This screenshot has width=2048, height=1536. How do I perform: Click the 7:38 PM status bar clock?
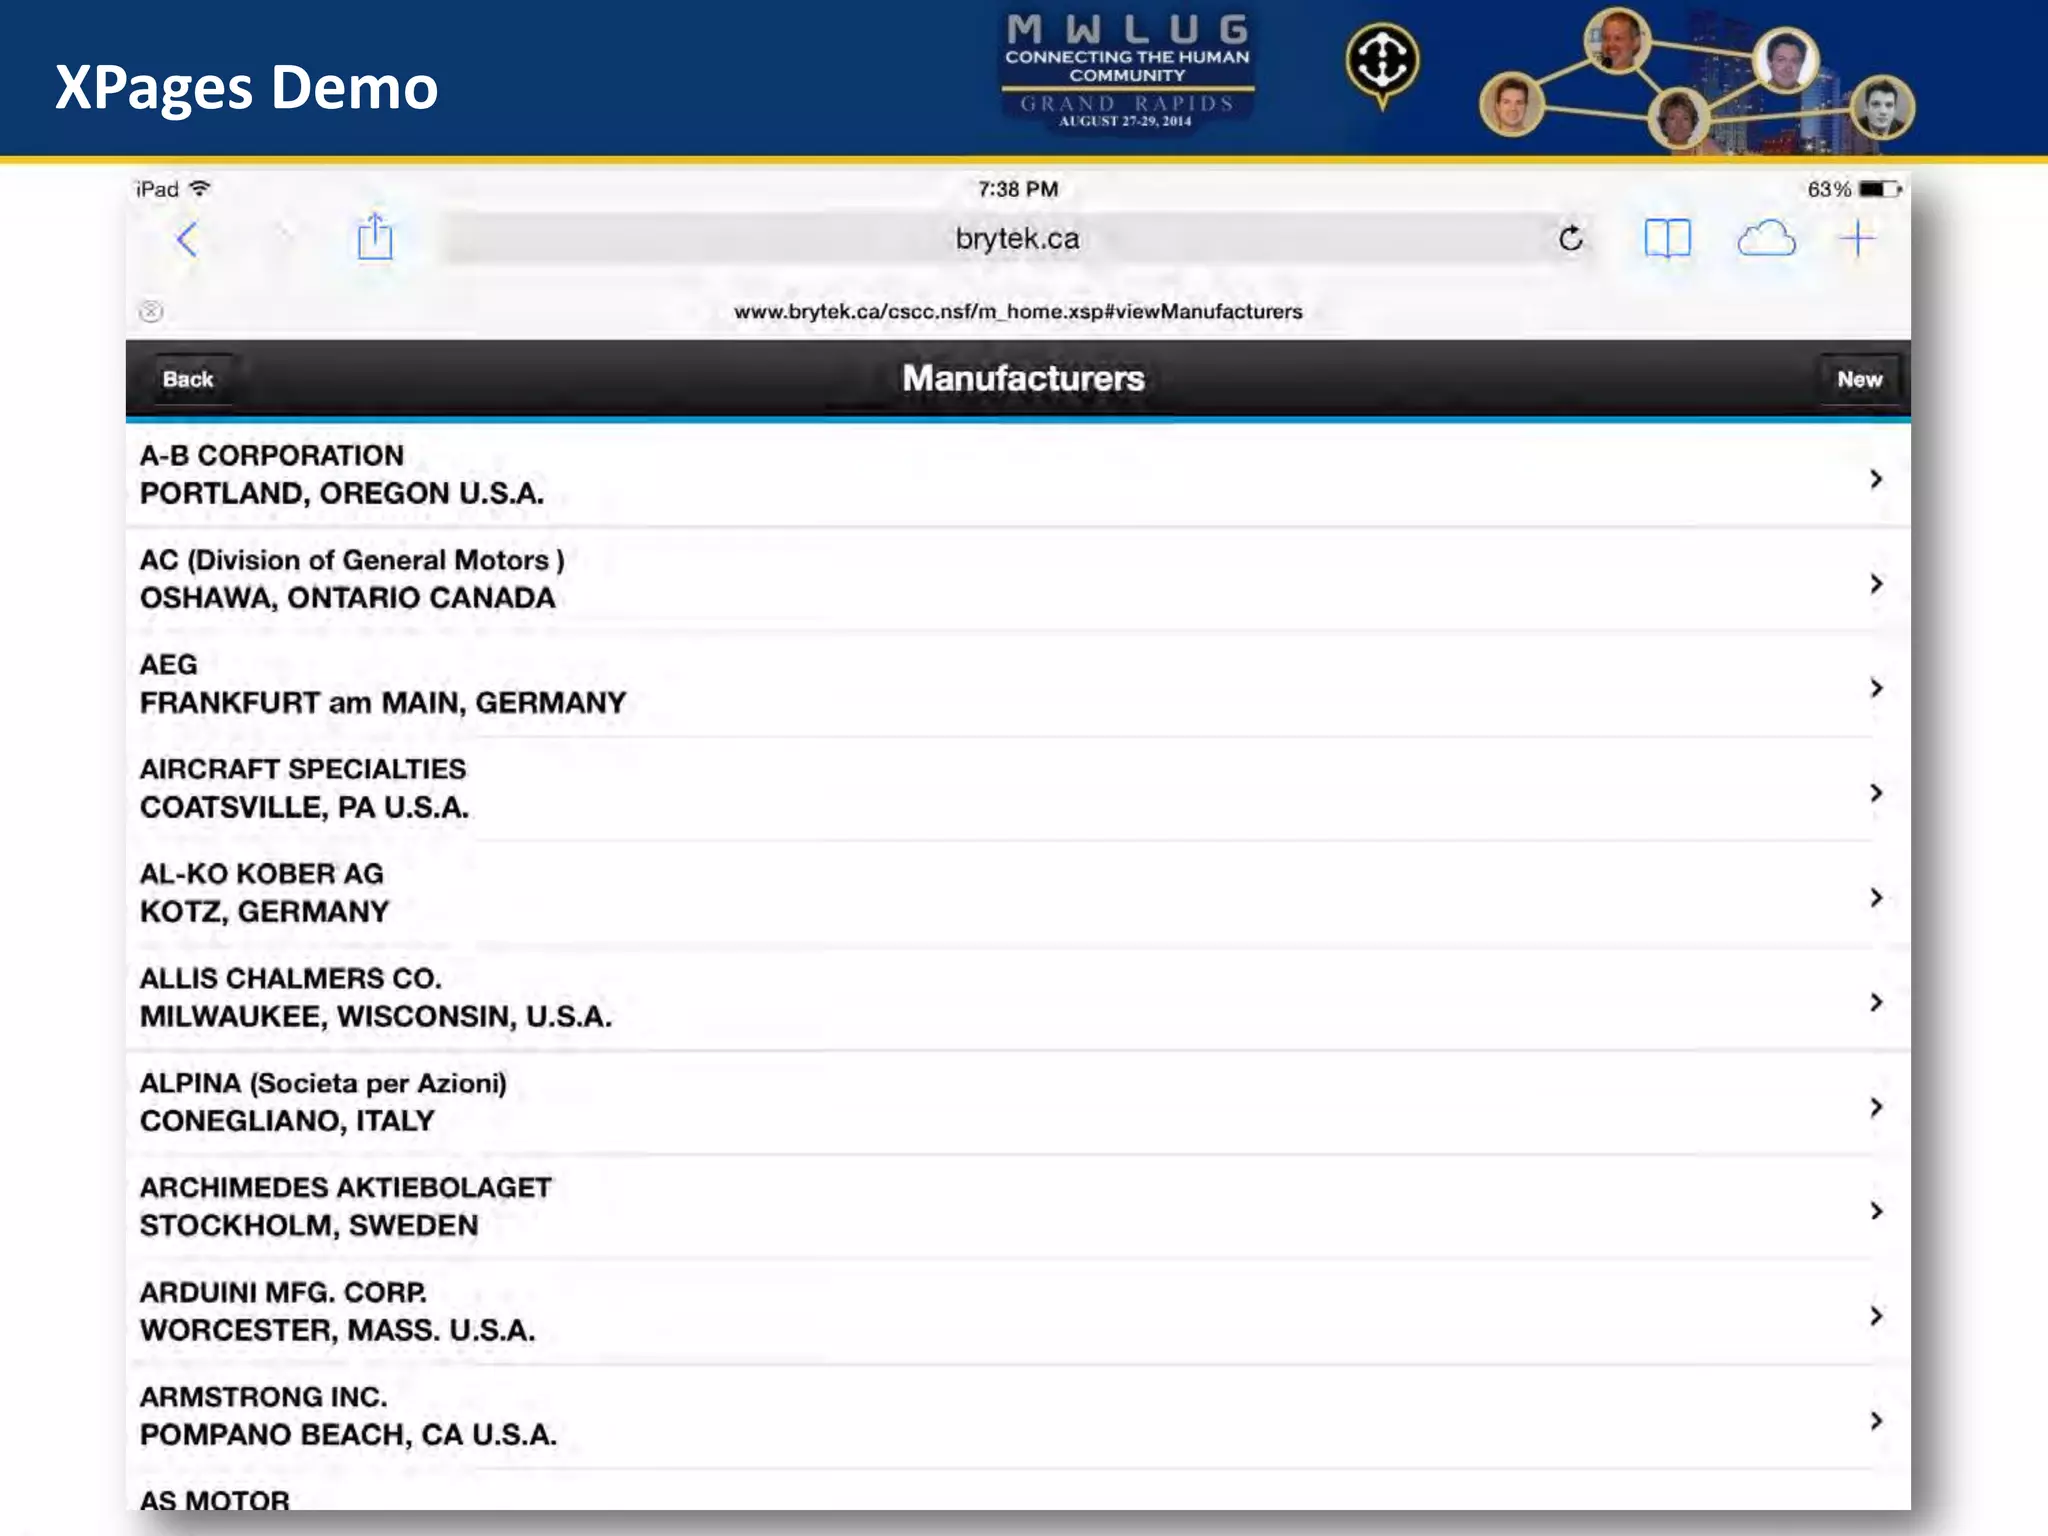coord(1018,189)
